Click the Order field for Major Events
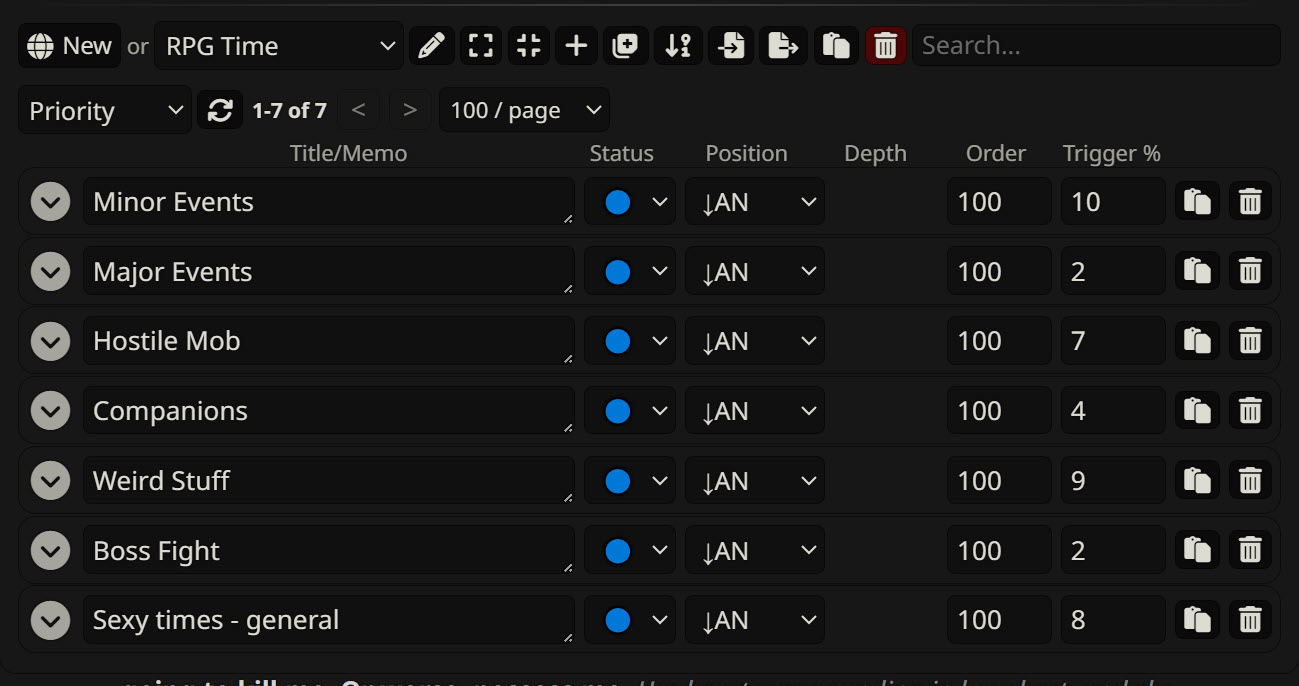This screenshot has height=686, width=1299. pos(999,272)
